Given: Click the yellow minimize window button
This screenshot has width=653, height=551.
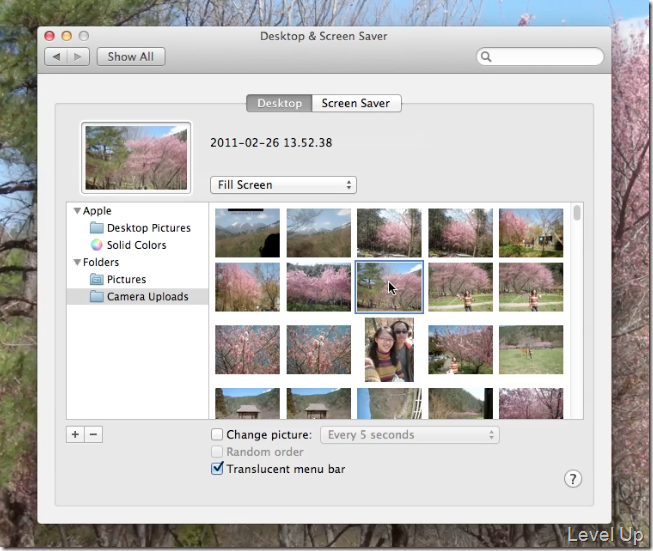Looking at the screenshot, I should point(67,36).
